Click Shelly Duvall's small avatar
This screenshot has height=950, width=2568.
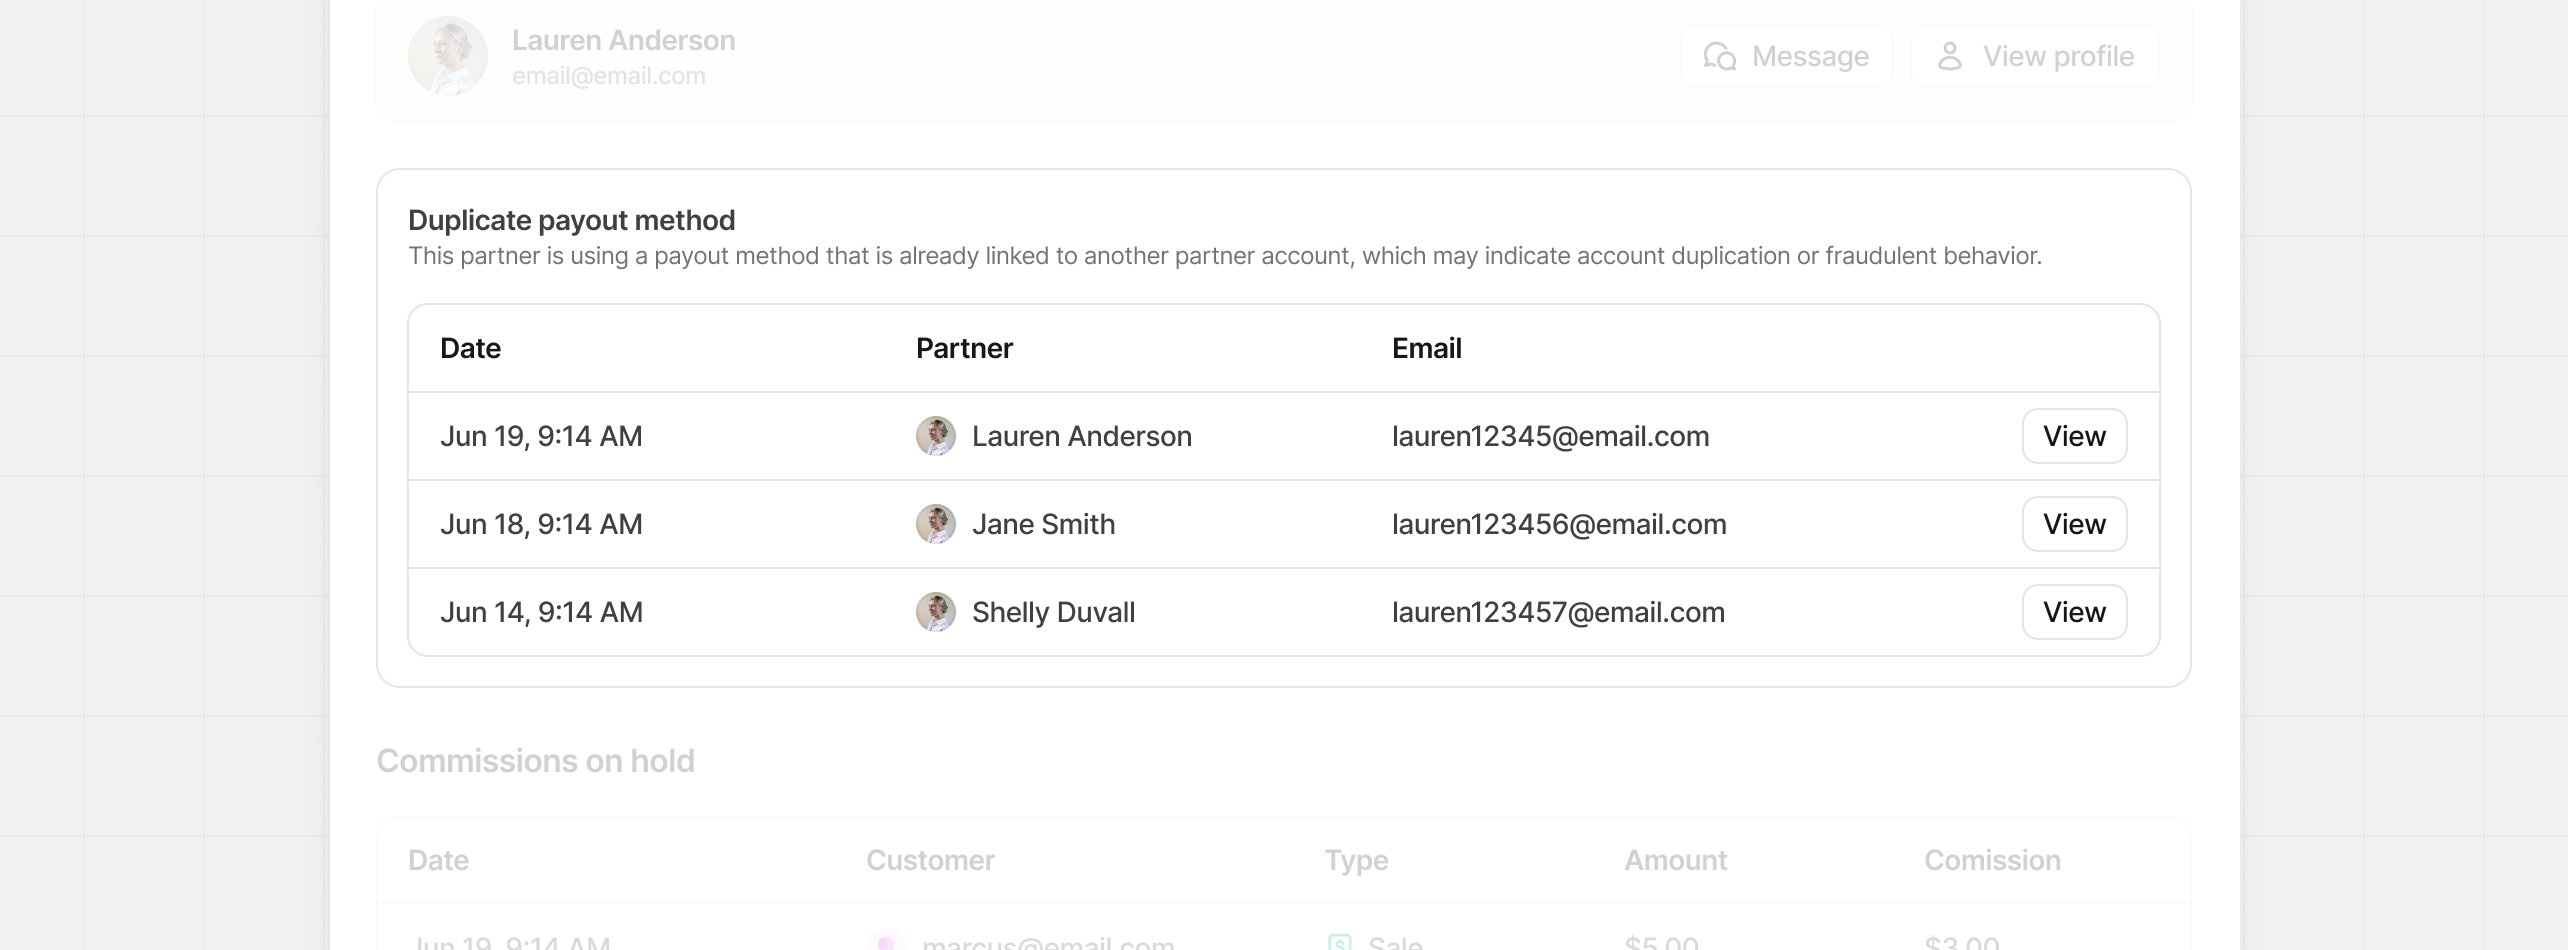(936, 612)
